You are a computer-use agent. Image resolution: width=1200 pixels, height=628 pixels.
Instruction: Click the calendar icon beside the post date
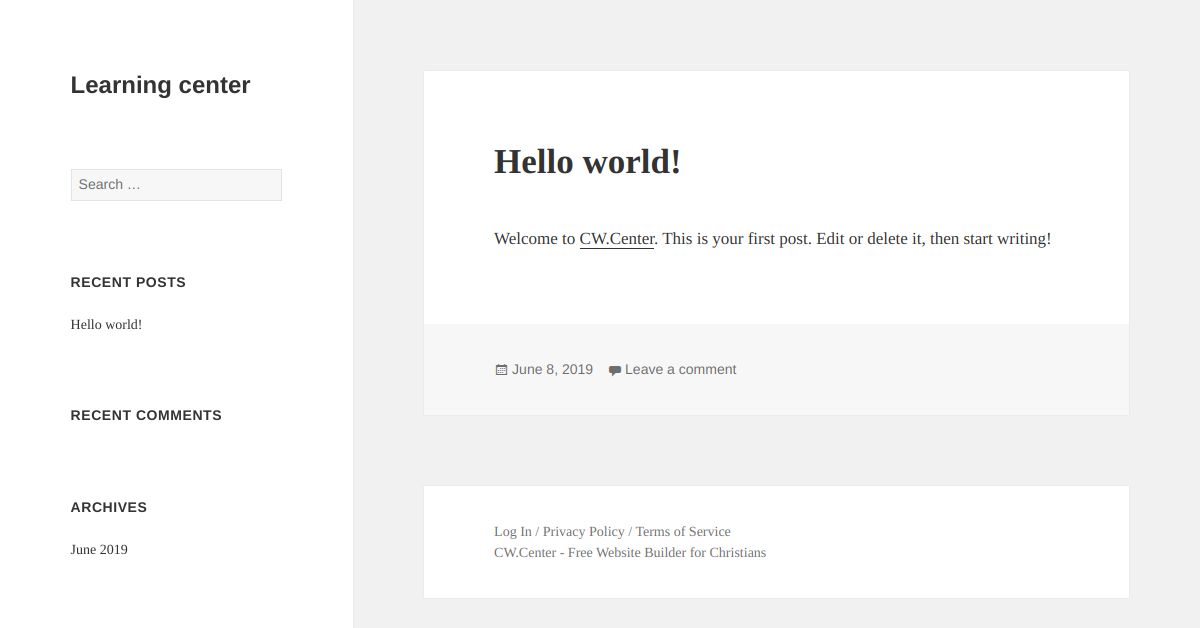[501, 370]
